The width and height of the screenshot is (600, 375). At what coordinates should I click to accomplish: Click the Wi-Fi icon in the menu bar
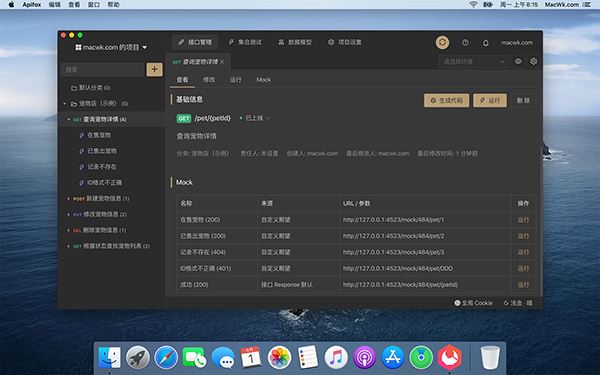[473, 5]
